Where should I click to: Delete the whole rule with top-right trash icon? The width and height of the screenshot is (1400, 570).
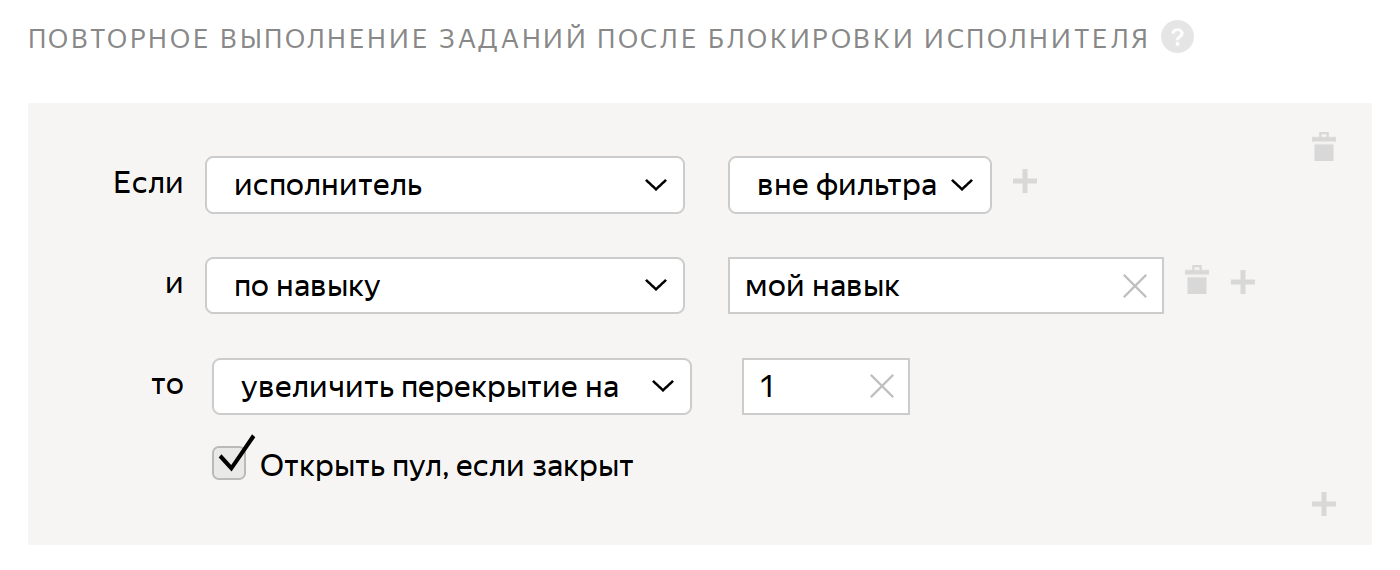(1323, 147)
